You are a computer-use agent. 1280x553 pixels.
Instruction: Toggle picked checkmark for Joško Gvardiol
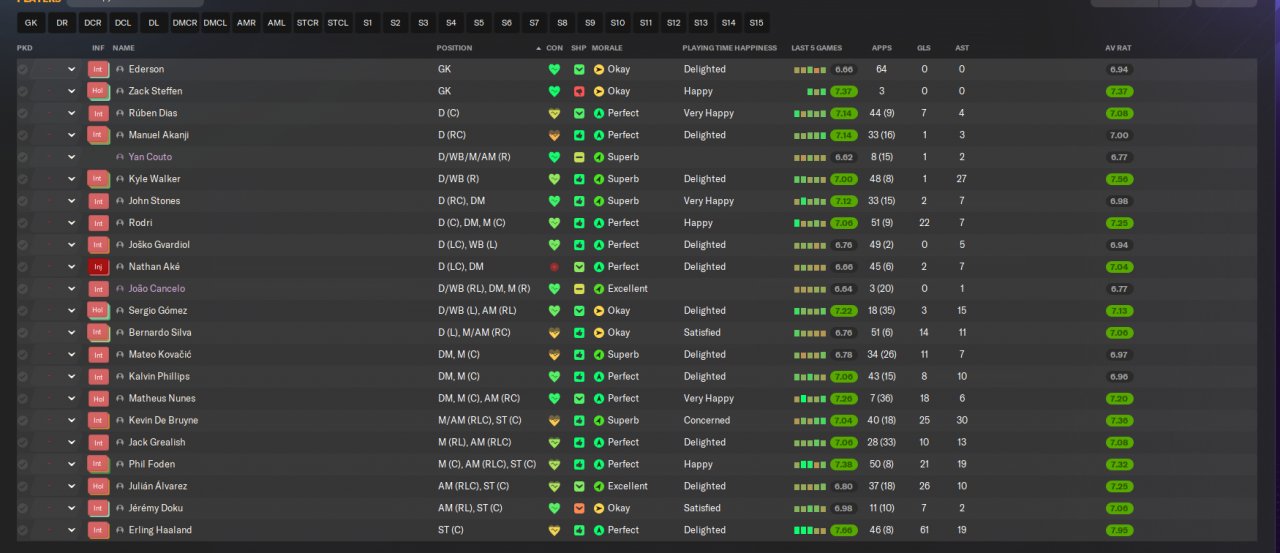click(x=23, y=245)
